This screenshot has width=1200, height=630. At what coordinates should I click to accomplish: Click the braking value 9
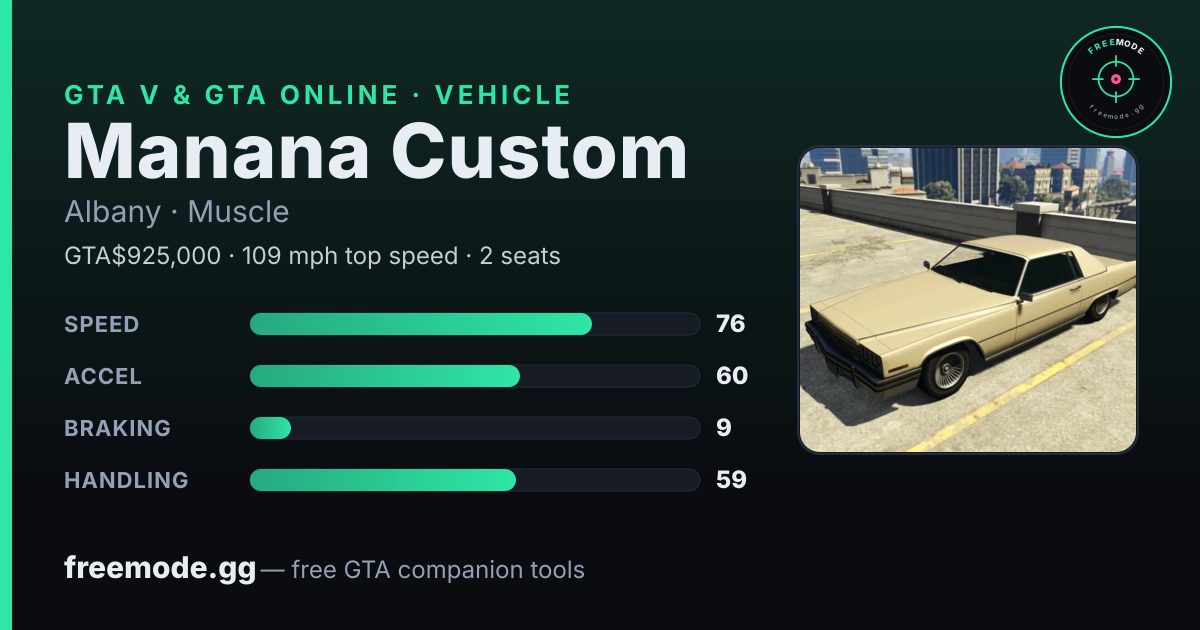[x=724, y=428]
